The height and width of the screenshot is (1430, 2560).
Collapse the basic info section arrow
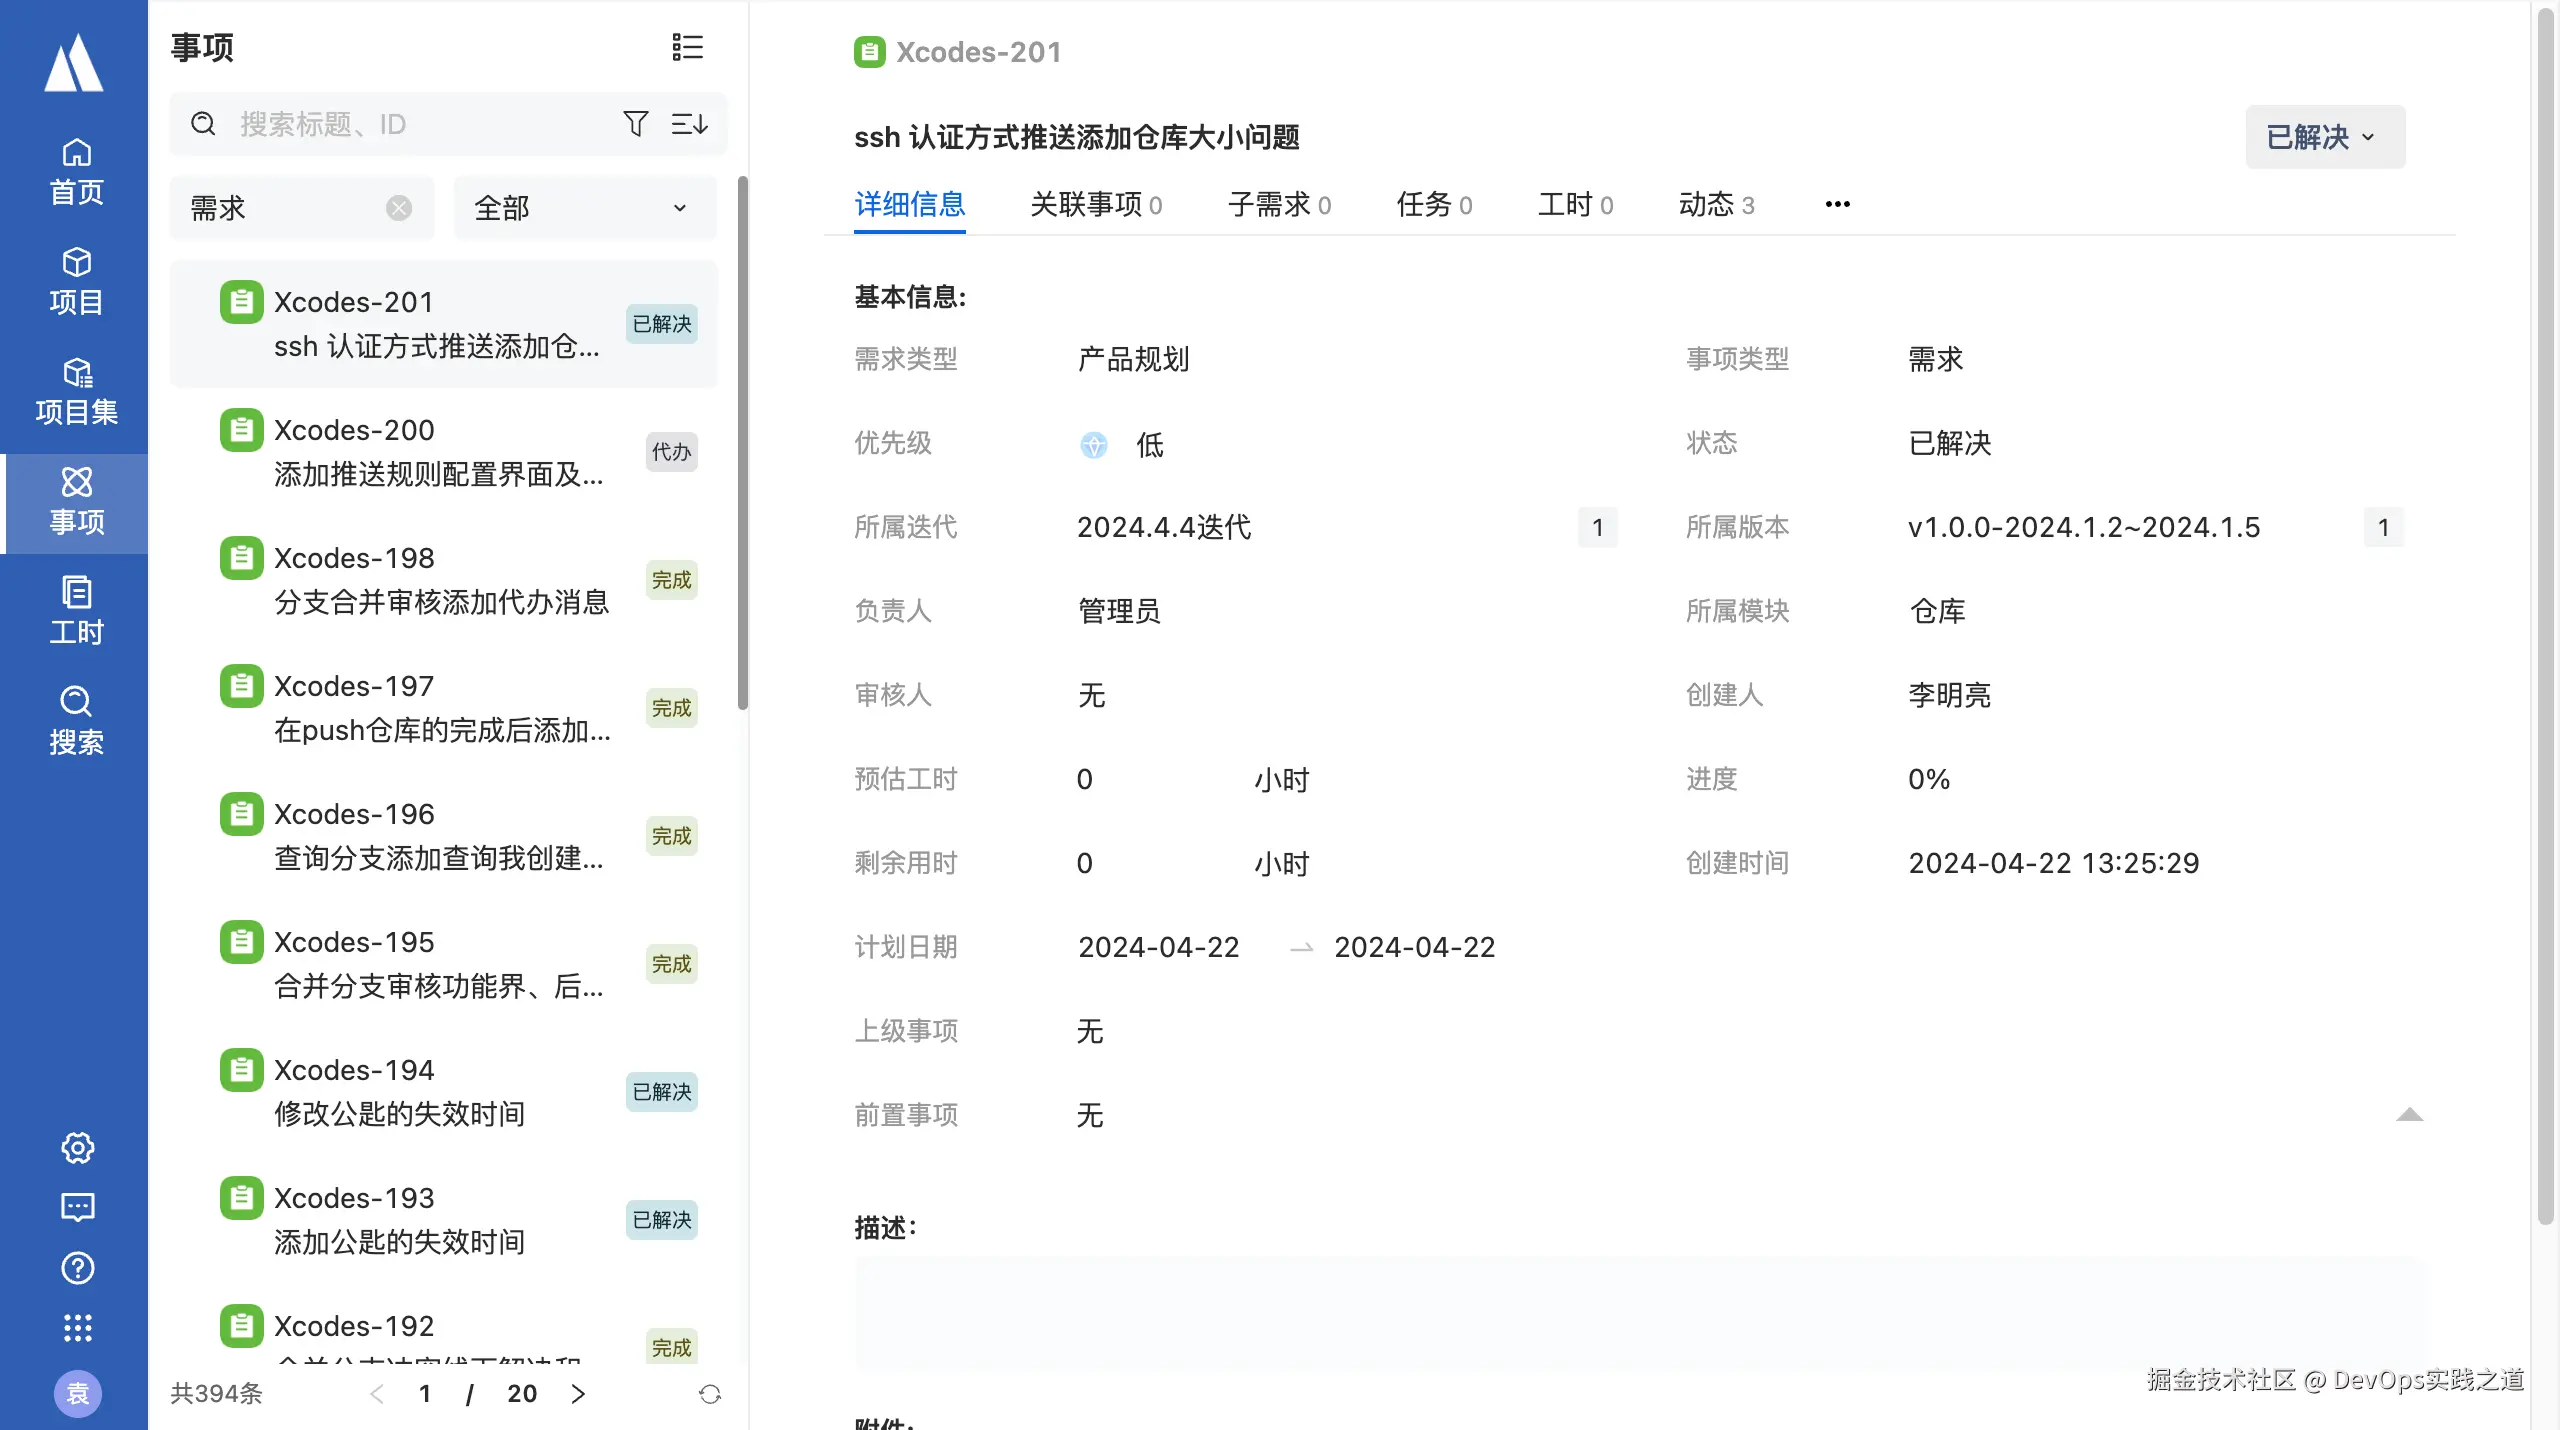(2409, 1115)
